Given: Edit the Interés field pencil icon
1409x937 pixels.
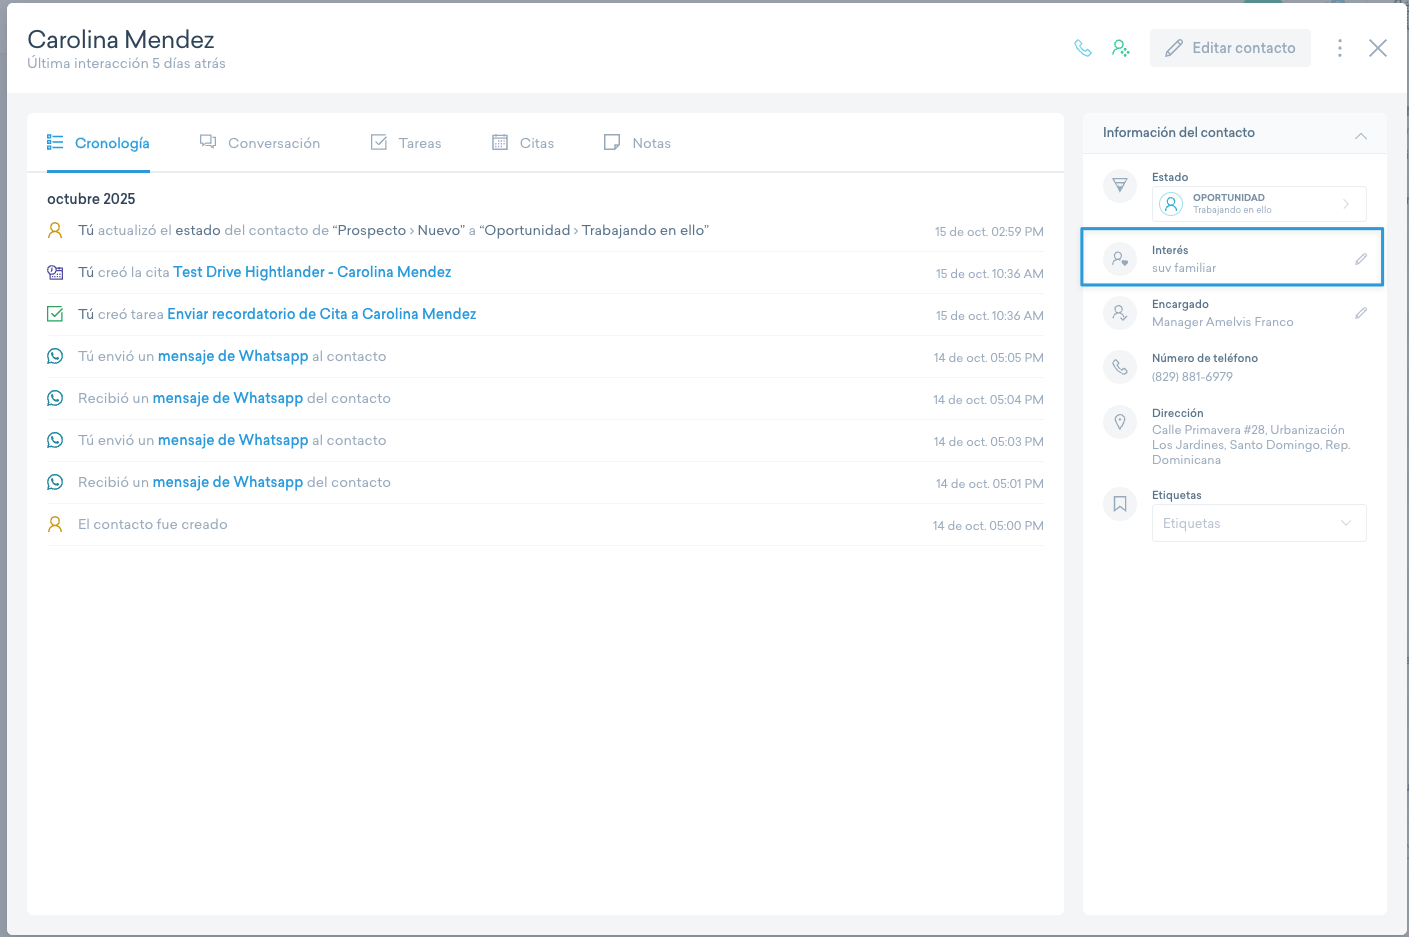Looking at the screenshot, I should 1360,259.
